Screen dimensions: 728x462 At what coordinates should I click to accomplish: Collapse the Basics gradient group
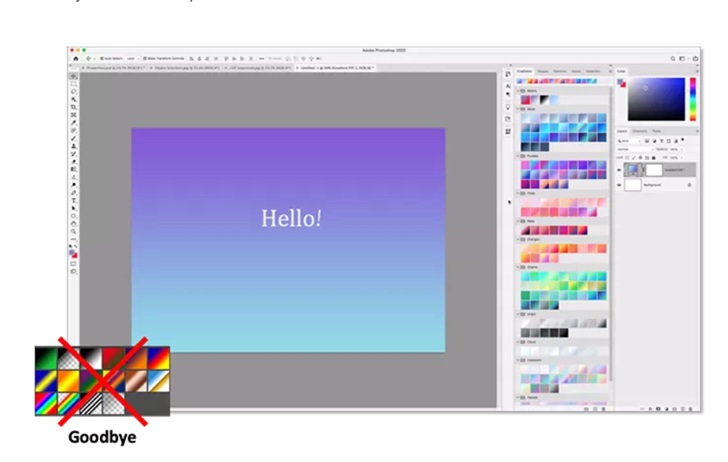click(x=518, y=91)
